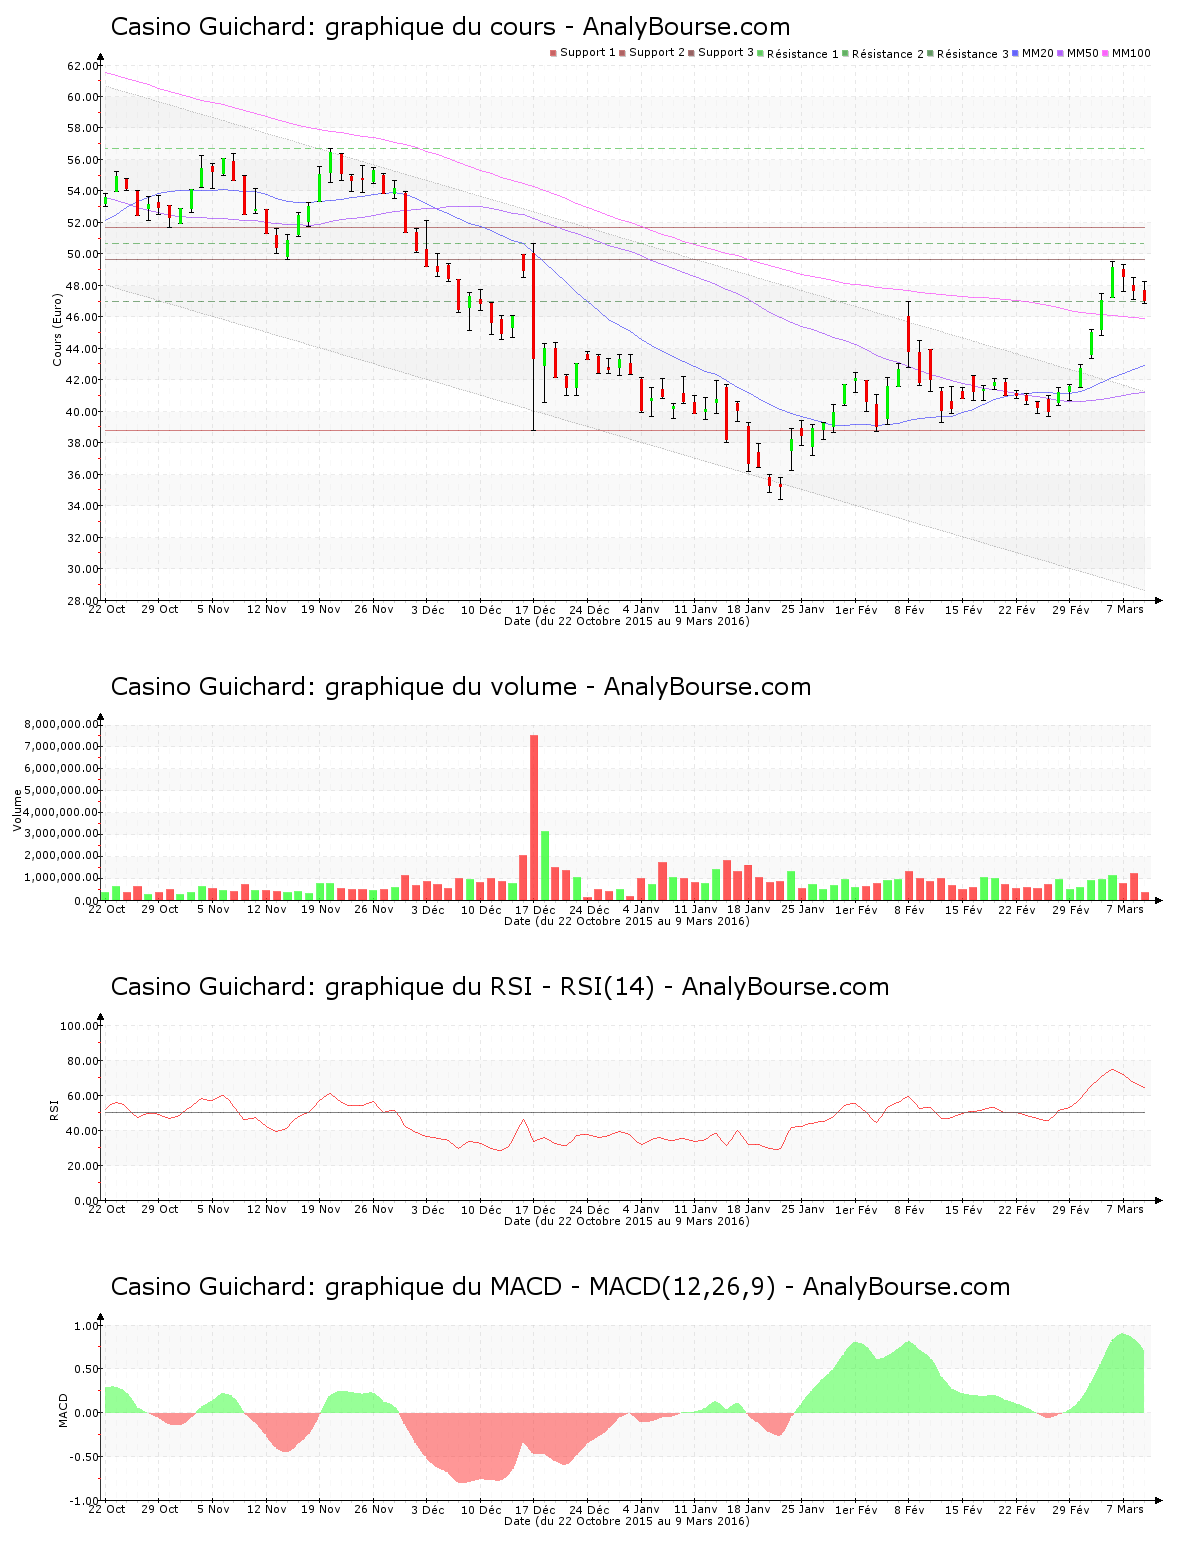The height and width of the screenshot is (1550, 1200).
Task: Click 7 Mars date on price chart
Action: click(1124, 609)
